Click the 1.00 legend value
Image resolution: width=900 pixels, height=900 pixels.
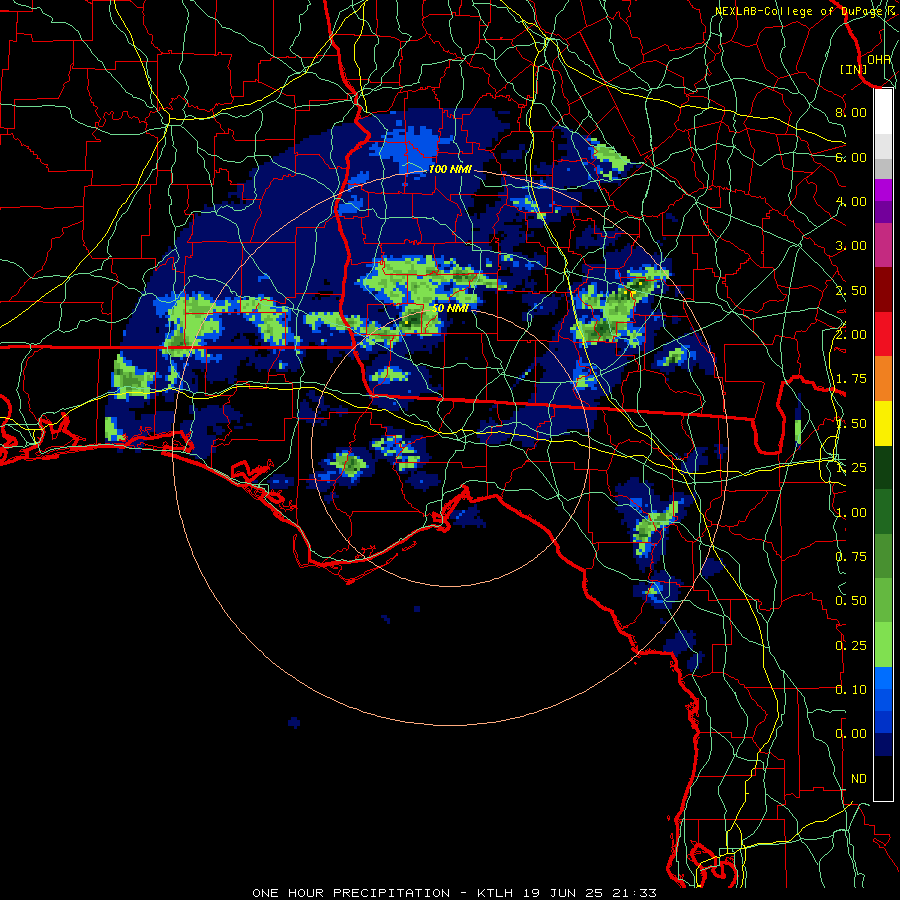coord(851,513)
